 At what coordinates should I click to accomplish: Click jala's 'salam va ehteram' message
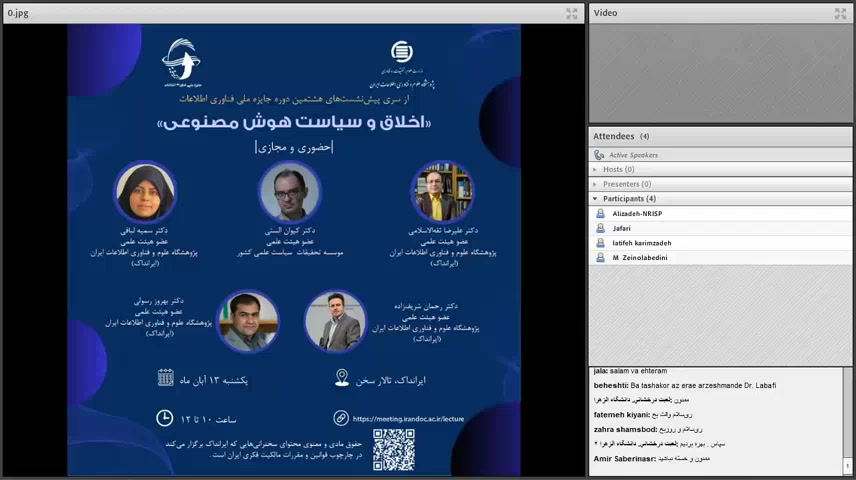630,371
